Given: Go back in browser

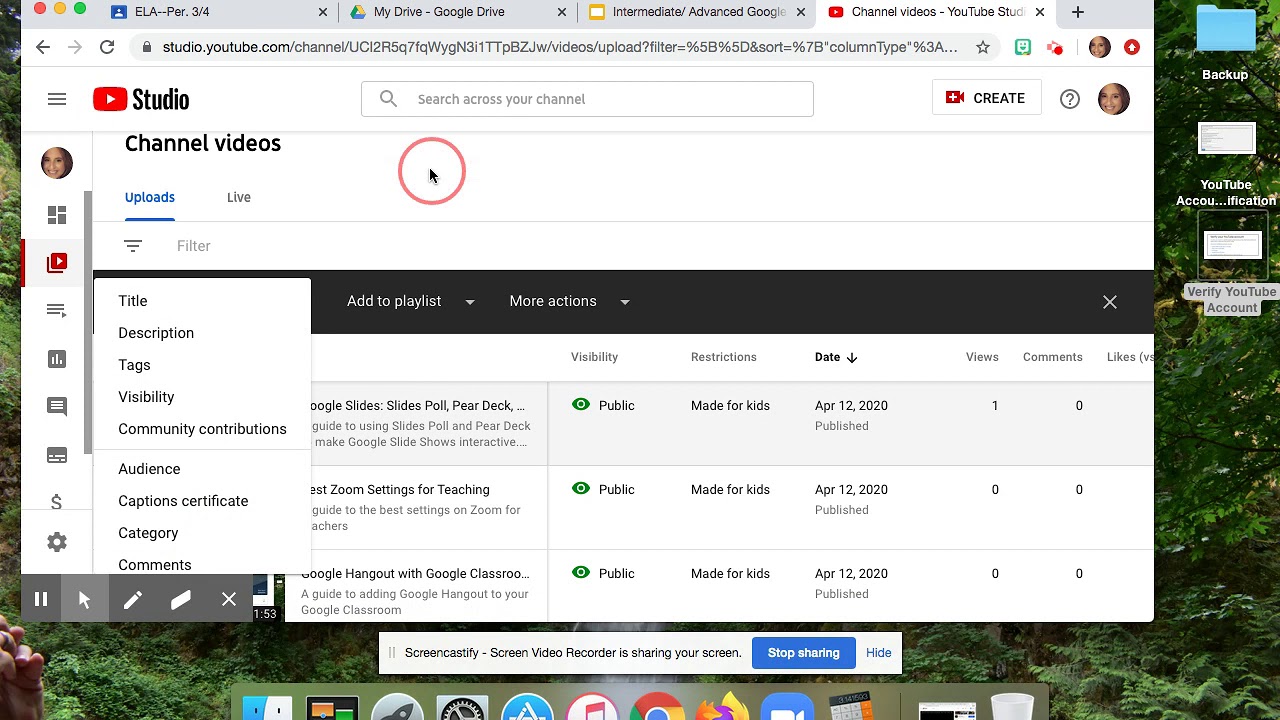Looking at the screenshot, I should pos(43,47).
